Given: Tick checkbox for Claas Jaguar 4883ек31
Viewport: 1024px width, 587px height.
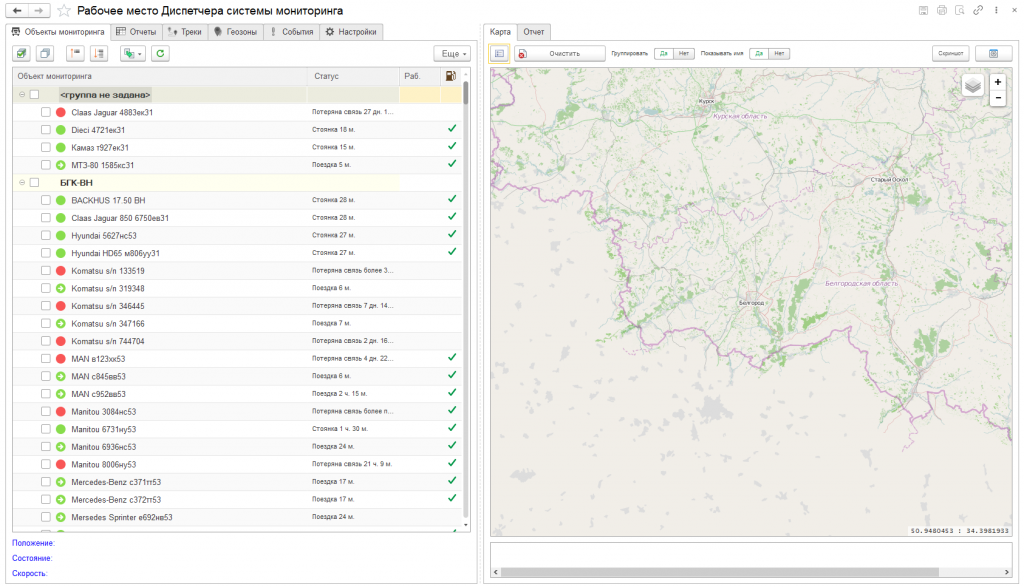Looking at the screenshot, I should pyautogui.click(x=45, y=112).
